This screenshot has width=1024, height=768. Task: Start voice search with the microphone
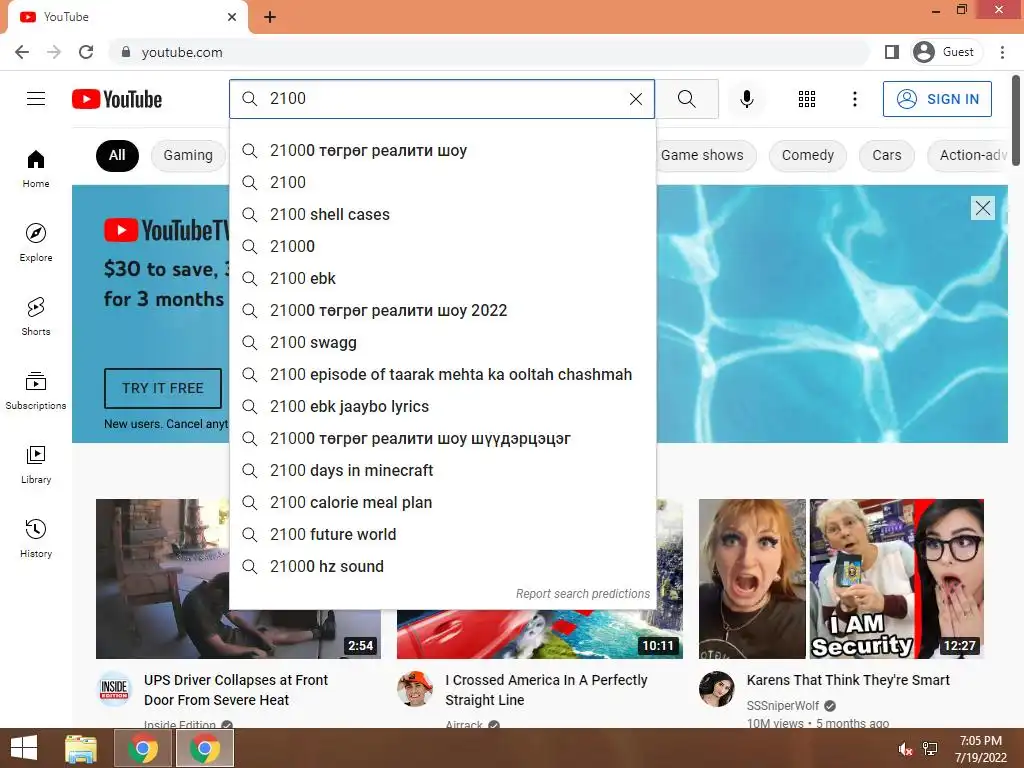[746, 99]
